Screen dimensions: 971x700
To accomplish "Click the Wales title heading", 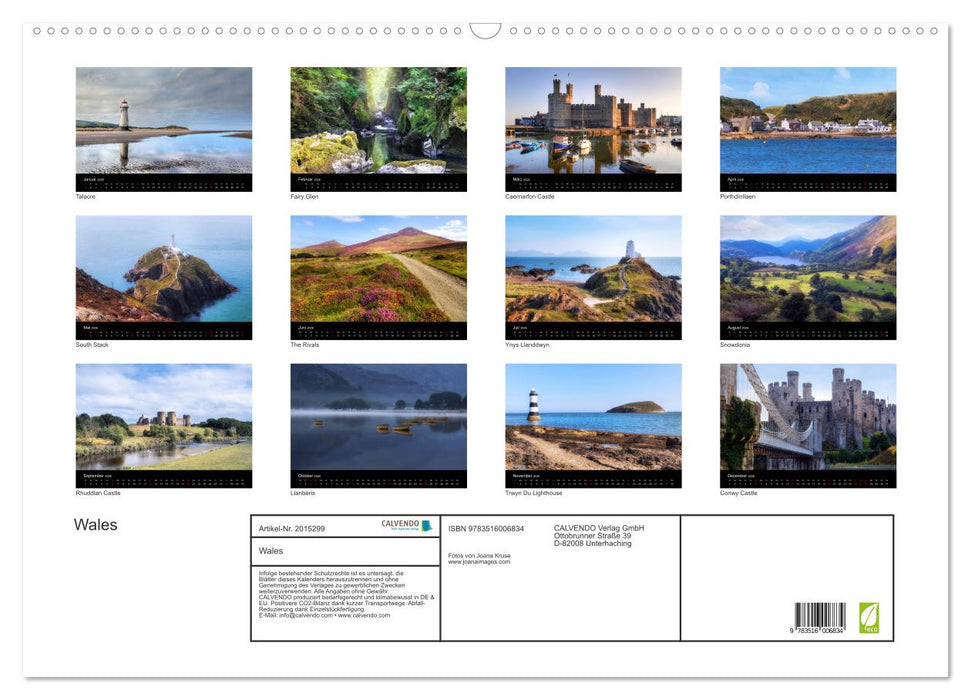I will [95, 524].
